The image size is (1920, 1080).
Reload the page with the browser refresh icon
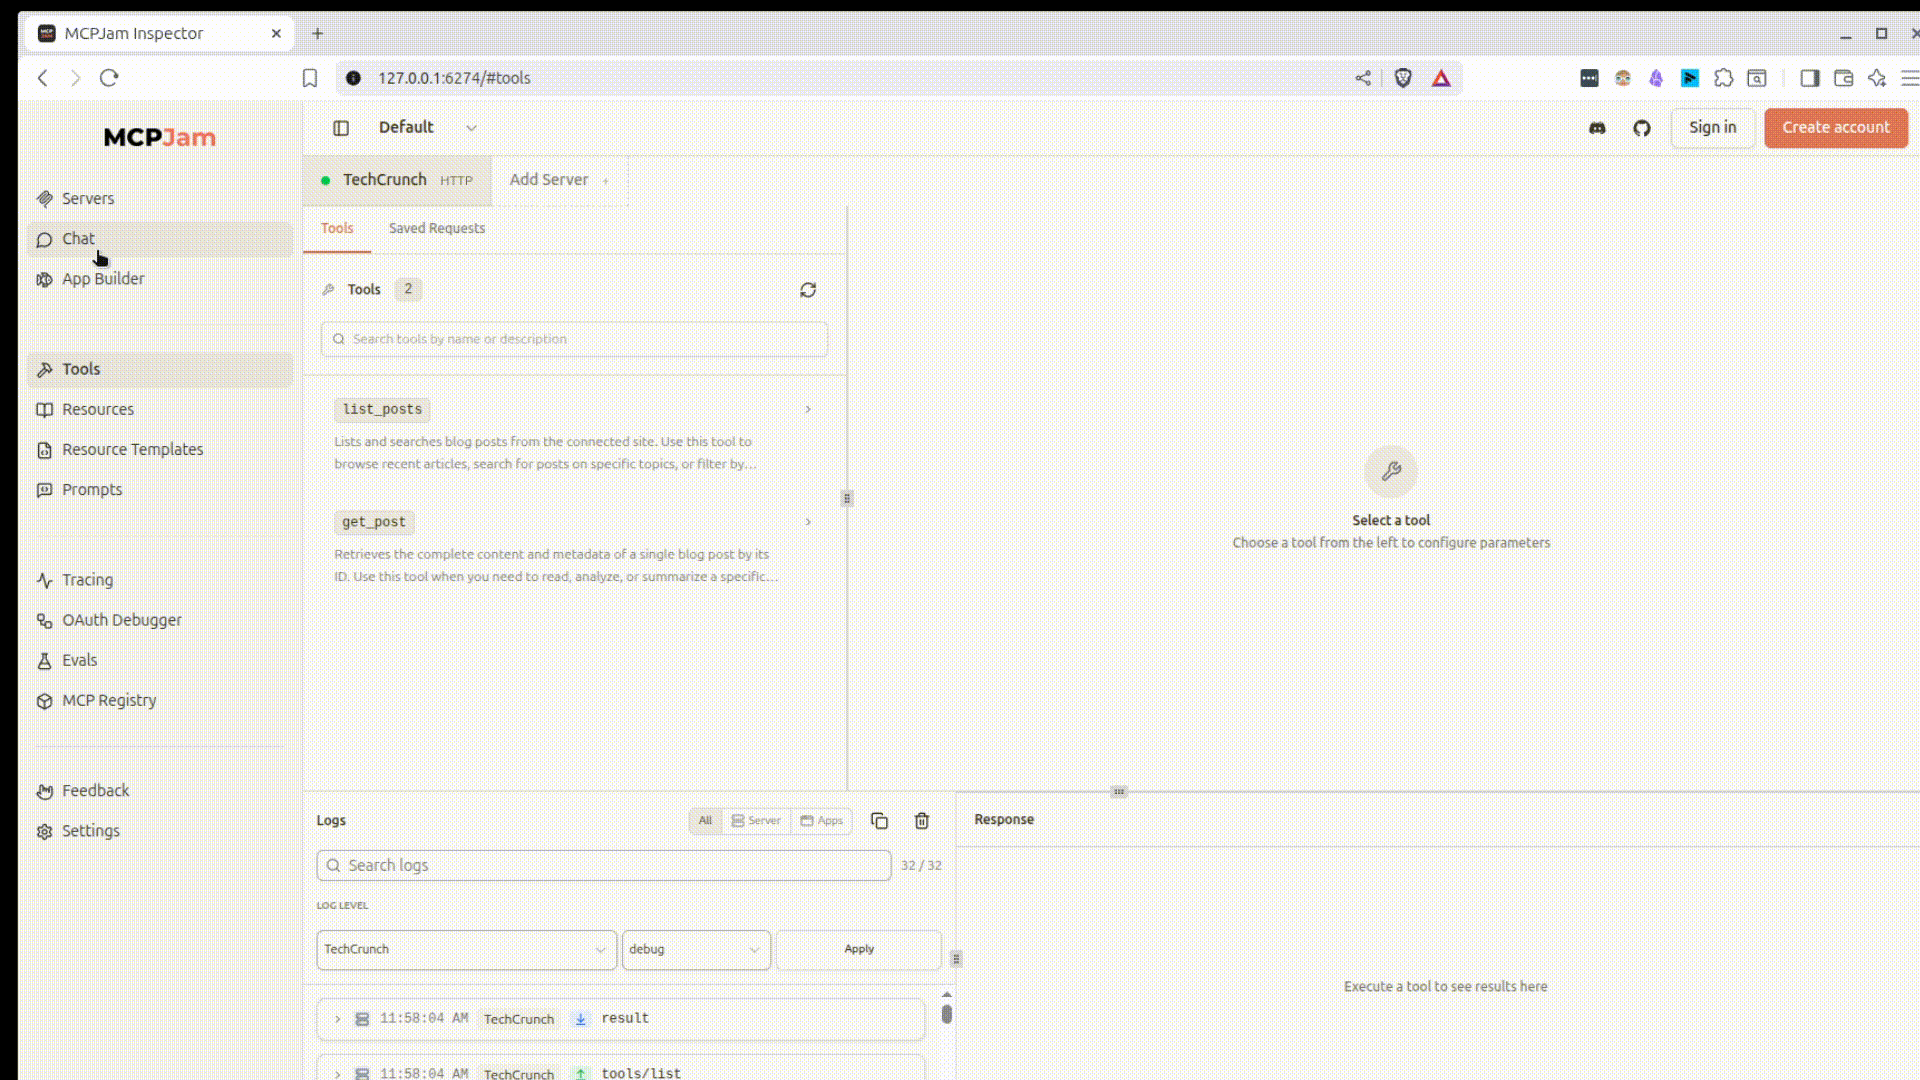pos(109,78)
